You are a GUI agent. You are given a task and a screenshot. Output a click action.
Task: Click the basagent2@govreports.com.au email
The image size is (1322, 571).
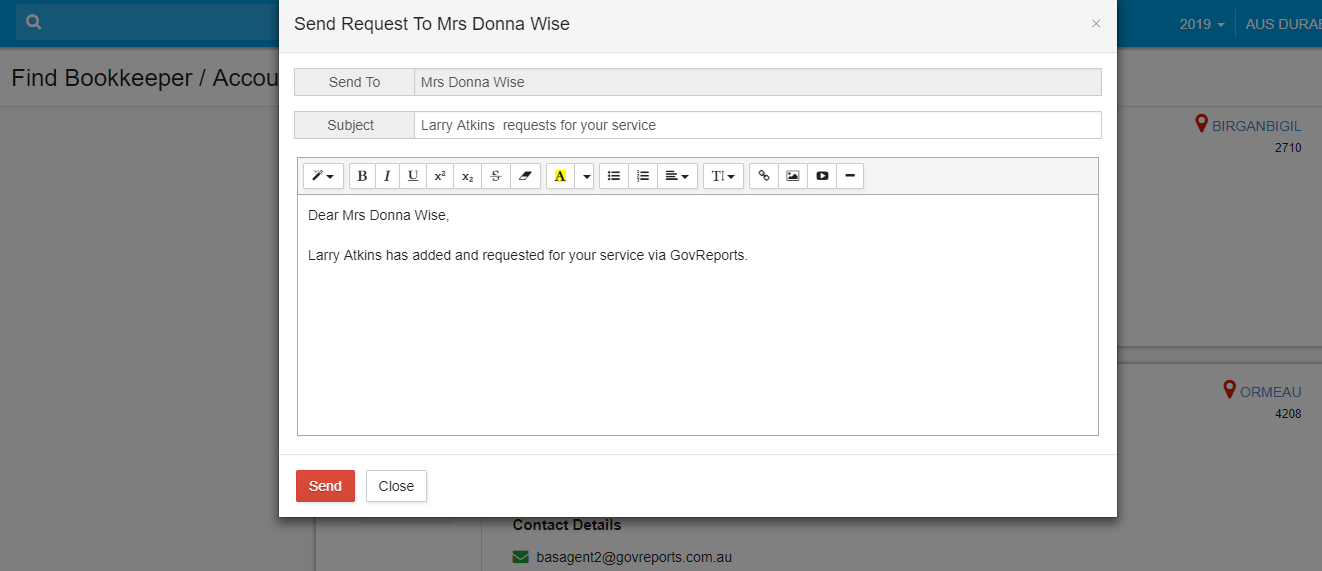point(635,557)
